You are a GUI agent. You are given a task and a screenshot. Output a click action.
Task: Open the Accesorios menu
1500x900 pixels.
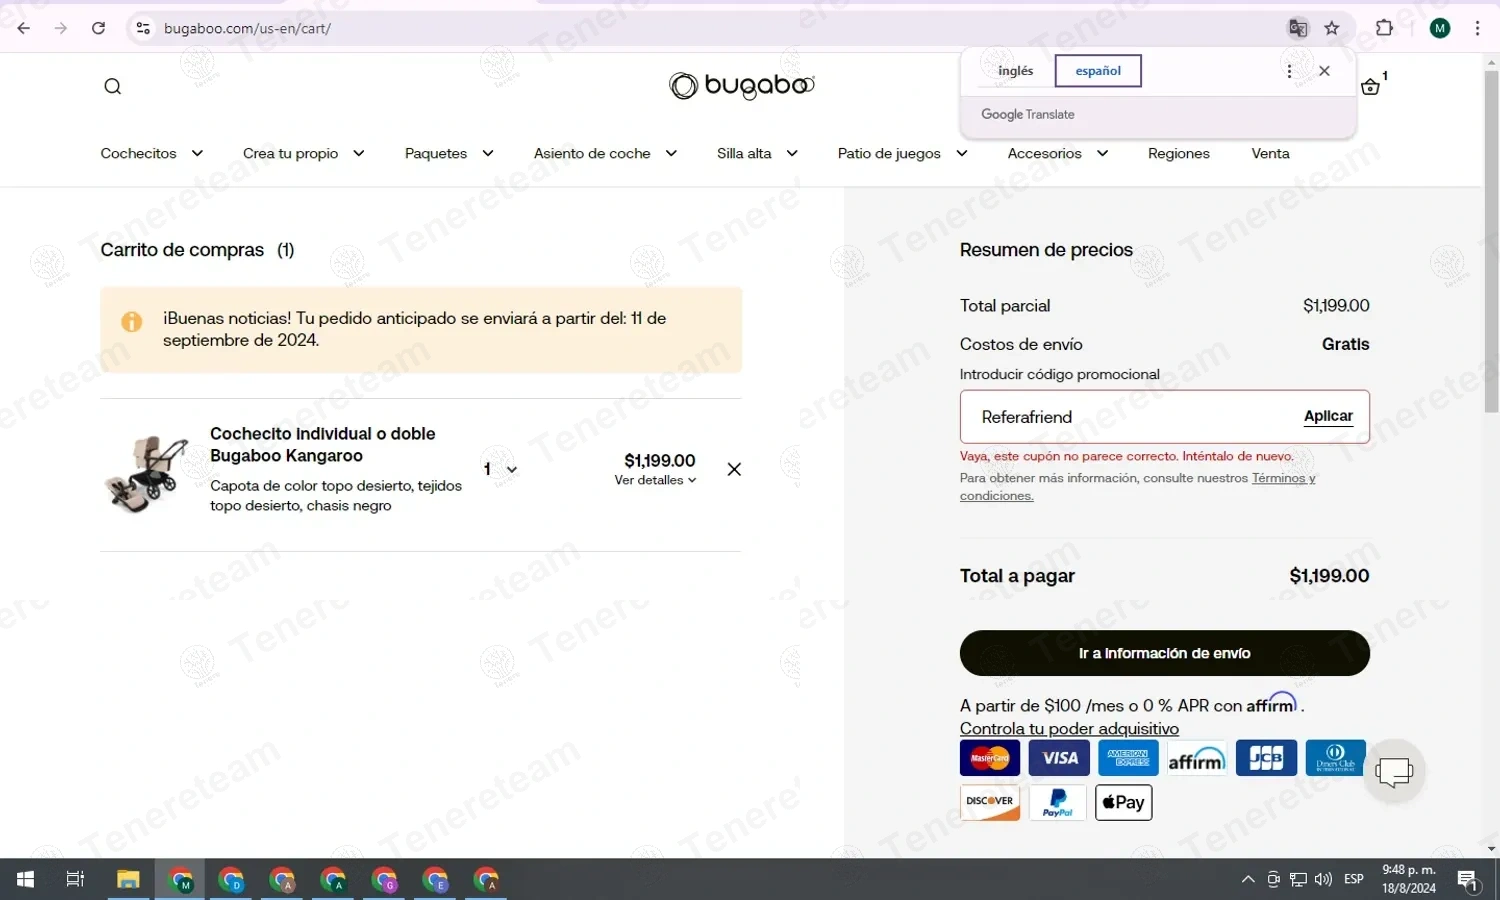click(1058, 153)
